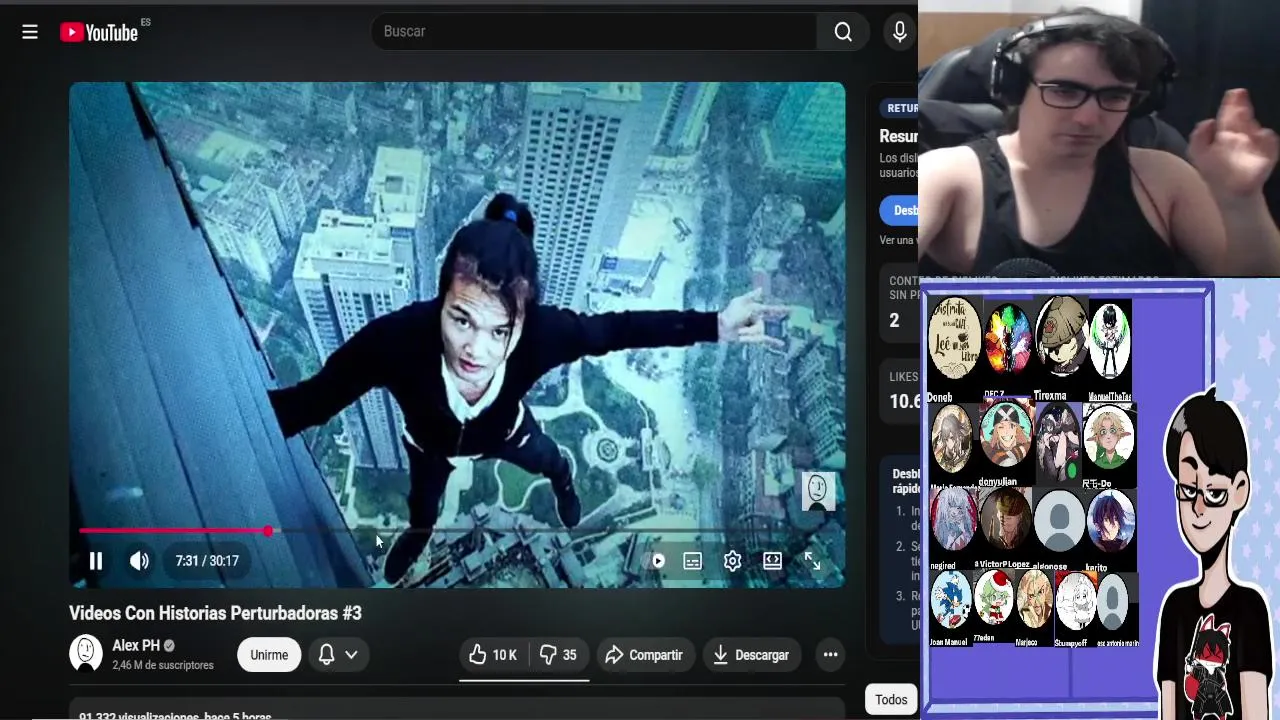Click the Unirme join button
Image resolution: width=1280 pixels, height=720 pixels.
pos(269,655)
